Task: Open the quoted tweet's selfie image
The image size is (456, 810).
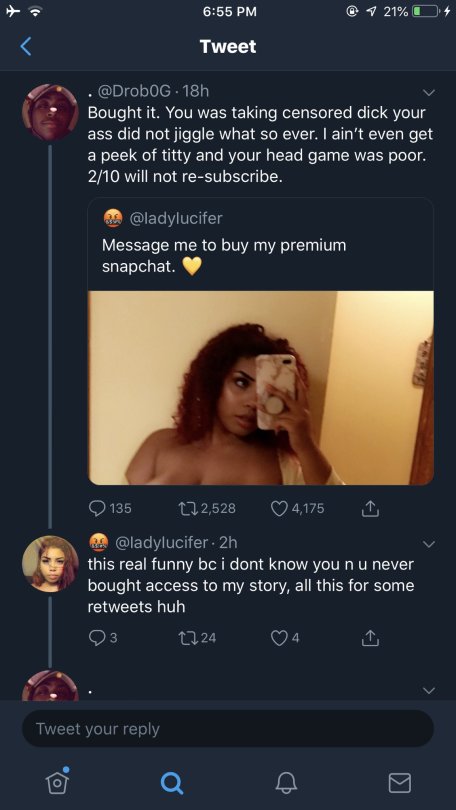Action: click(261, 387)
